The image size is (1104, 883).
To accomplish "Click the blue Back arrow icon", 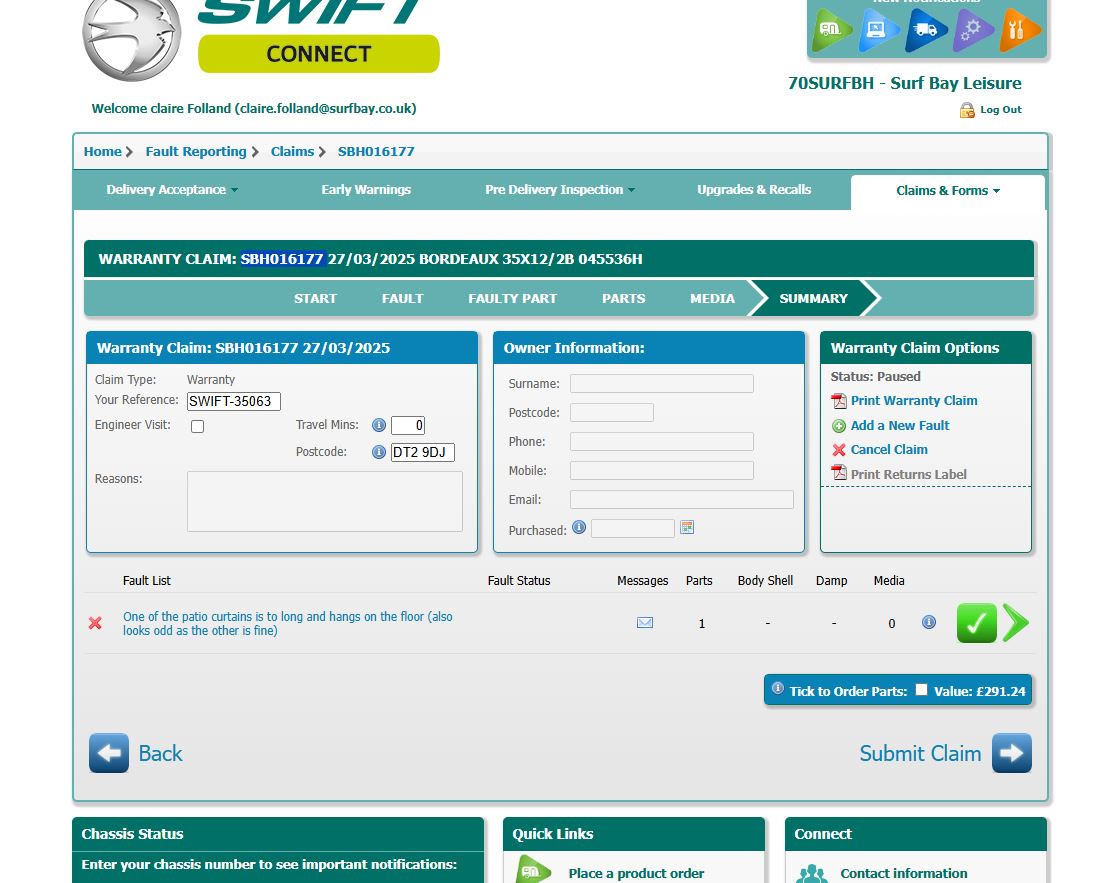I will (x=108, y=753).
